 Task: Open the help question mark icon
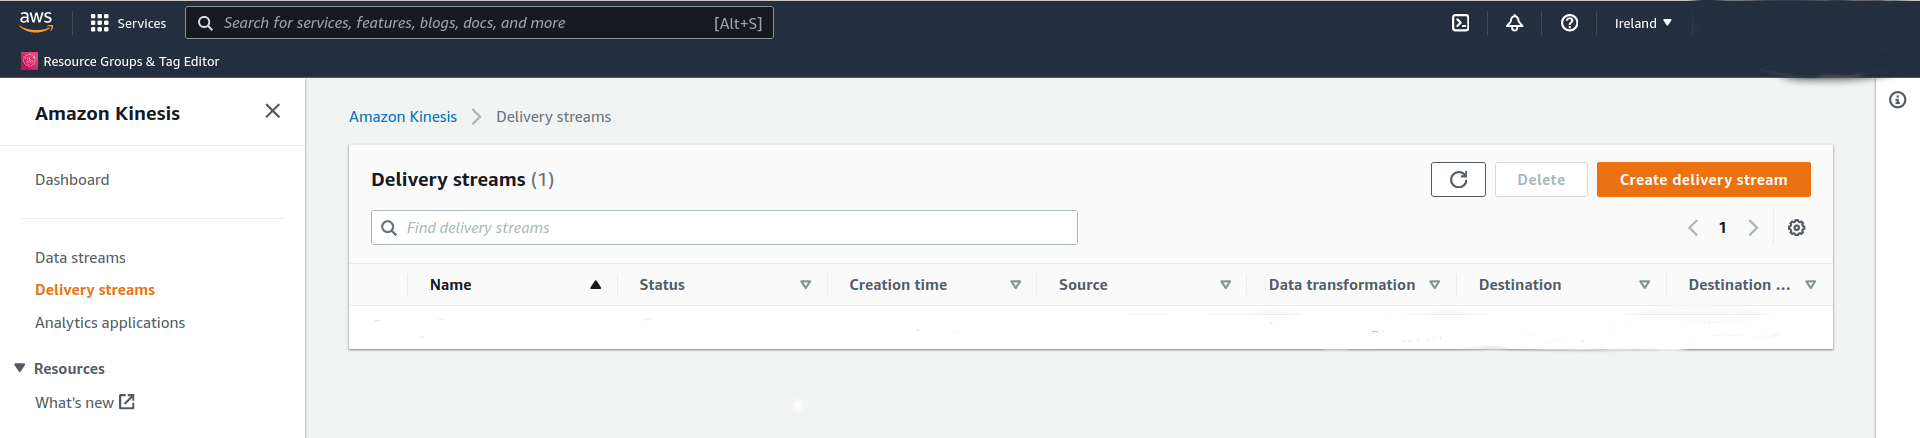point(1569,23)
